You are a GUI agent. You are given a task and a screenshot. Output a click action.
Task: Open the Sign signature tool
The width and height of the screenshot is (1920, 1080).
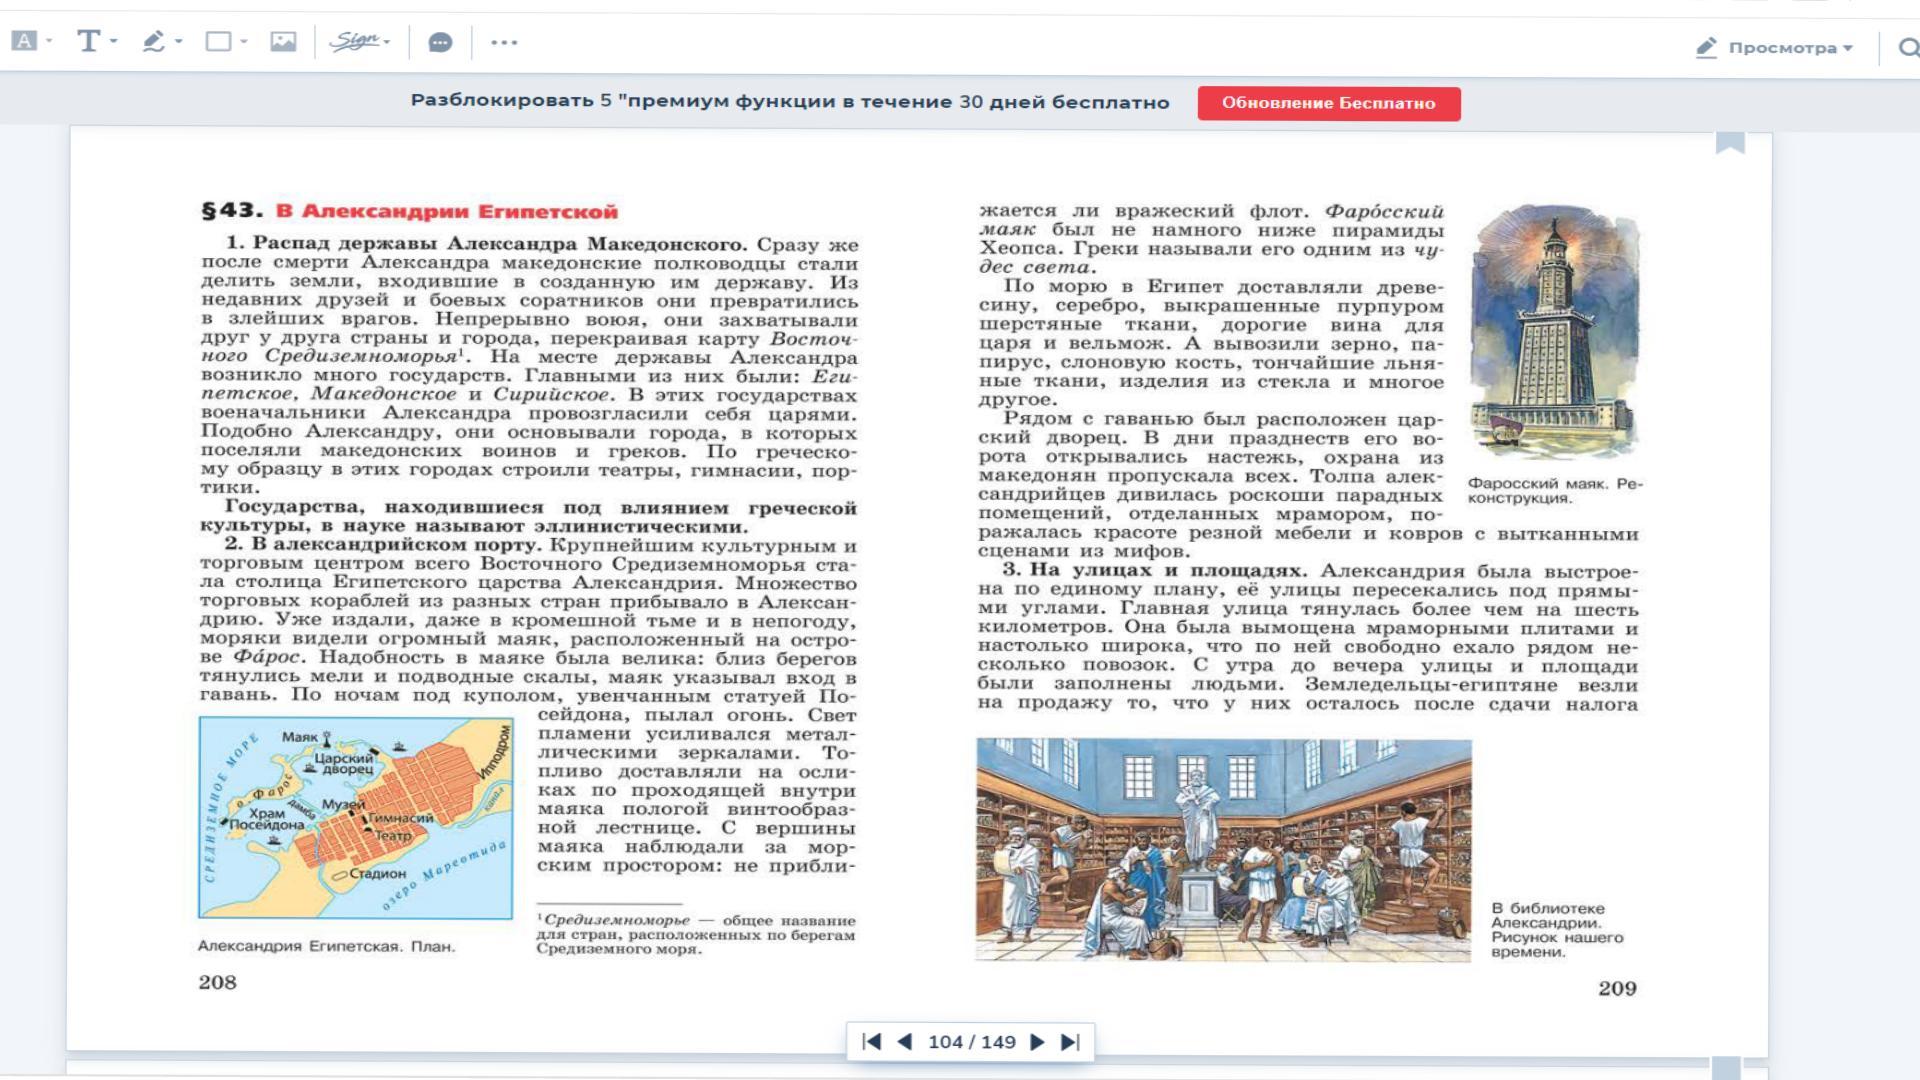pos(355,41)
